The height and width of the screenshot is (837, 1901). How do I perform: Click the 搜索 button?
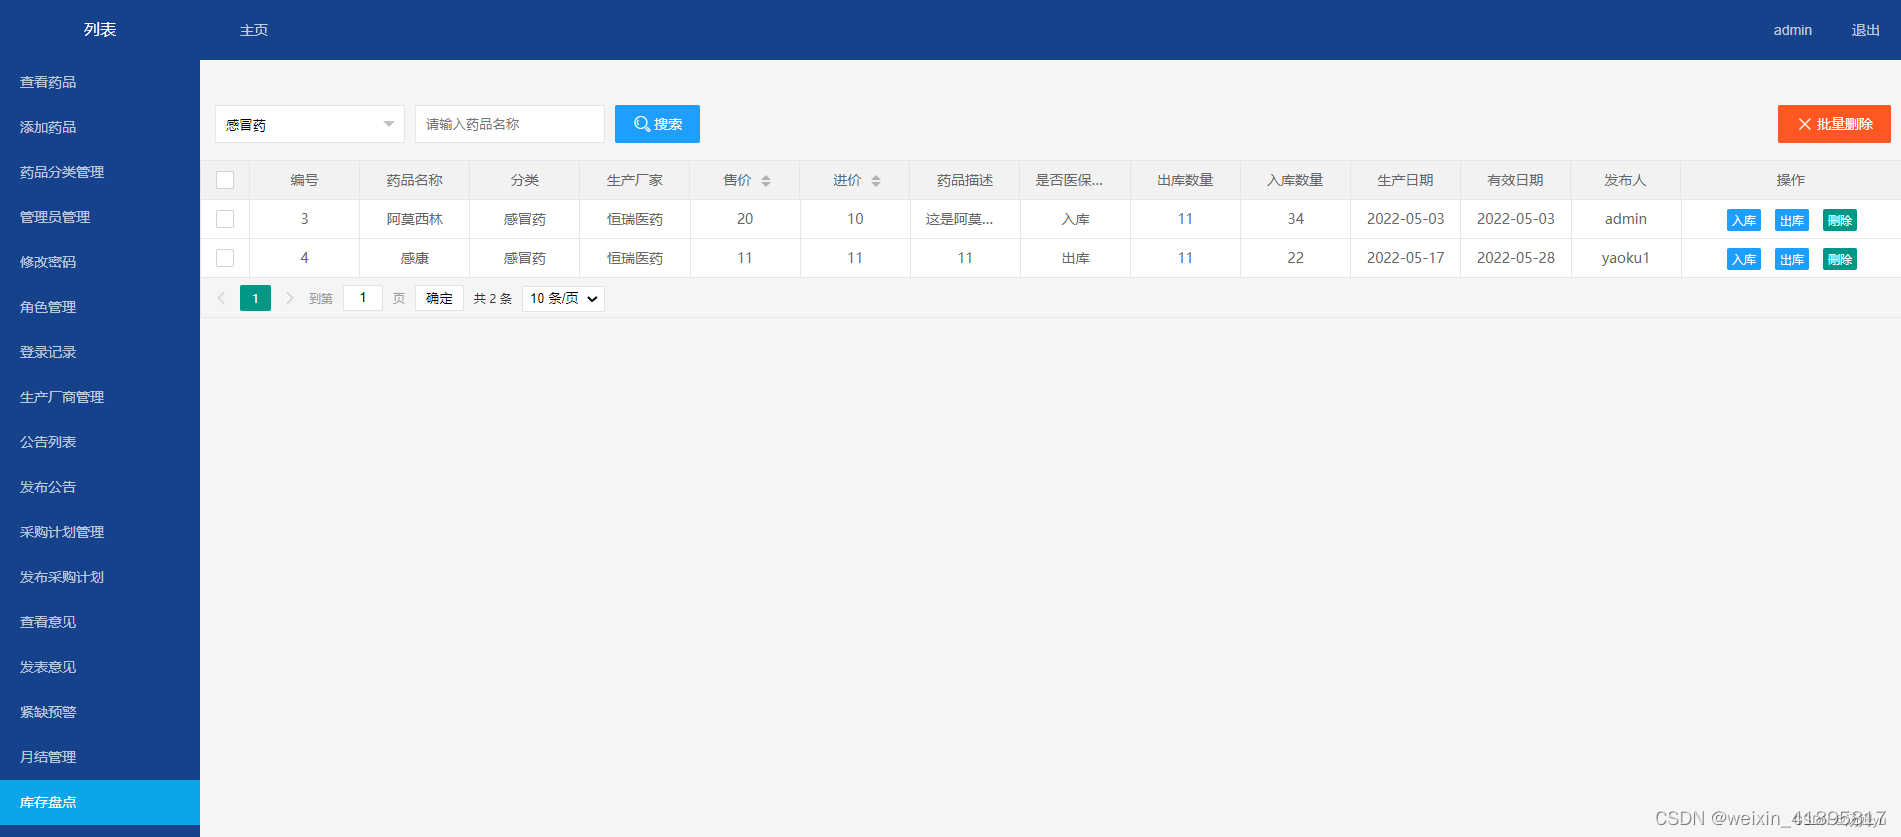coord(657,124)
